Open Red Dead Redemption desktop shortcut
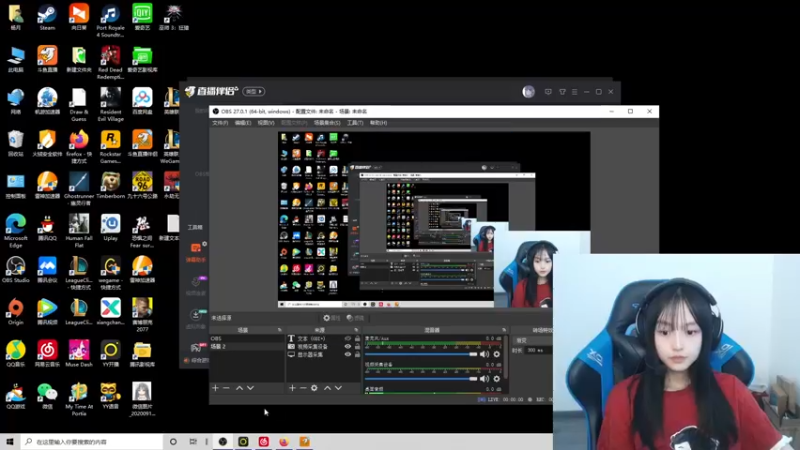Screen dimensions: 800x450 click(110, 63)
